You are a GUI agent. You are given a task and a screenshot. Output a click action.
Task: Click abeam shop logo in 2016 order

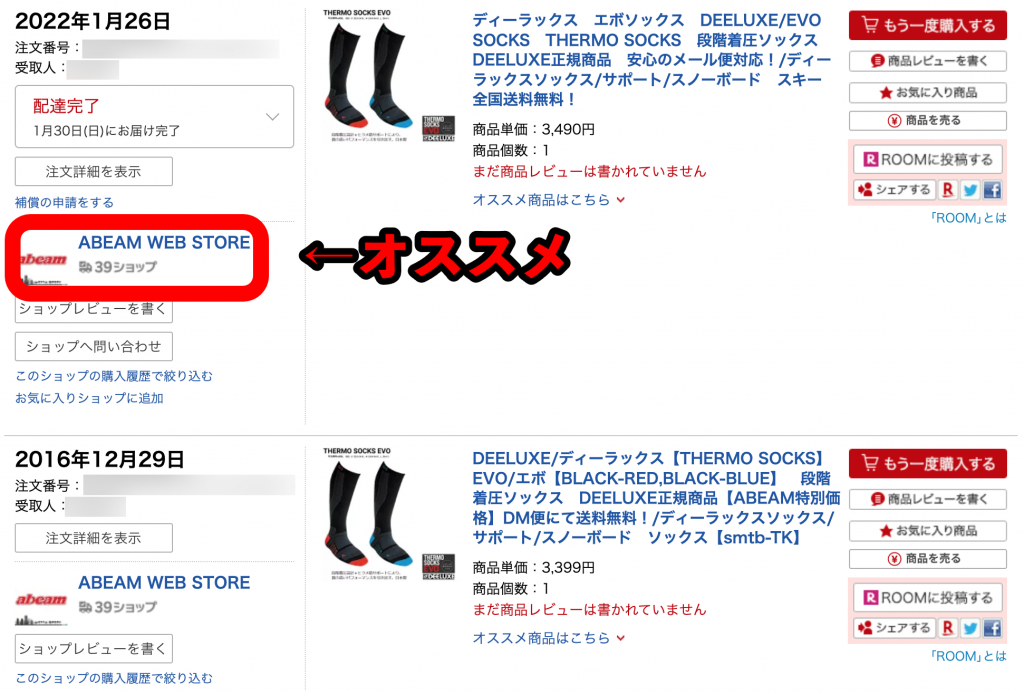[41, 607]
